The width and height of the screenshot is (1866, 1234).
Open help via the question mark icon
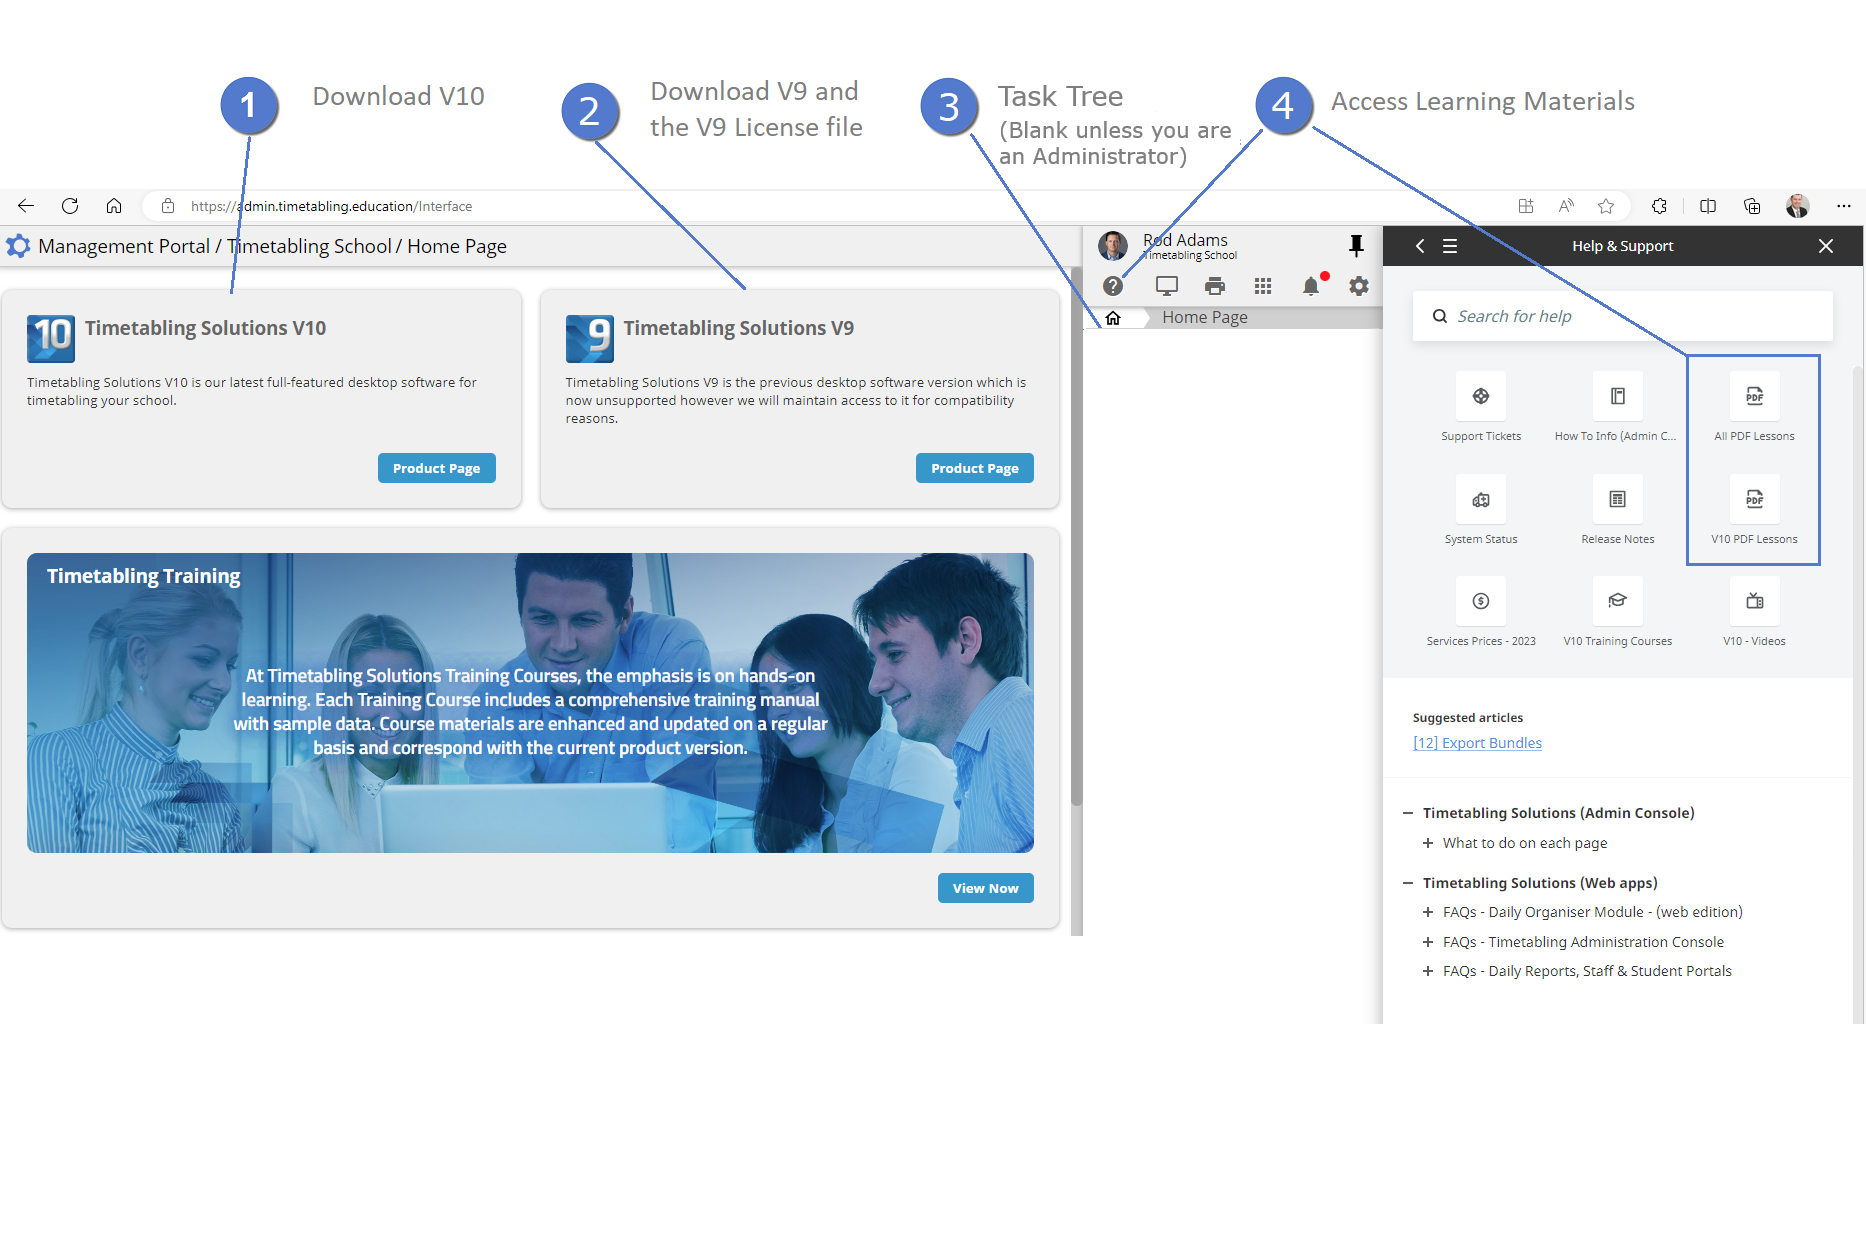(x=1113, y=286)
